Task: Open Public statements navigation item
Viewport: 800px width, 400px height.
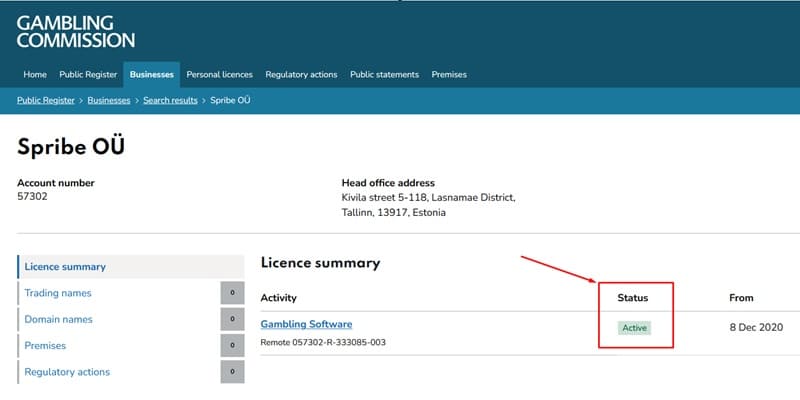Action: 384,74
